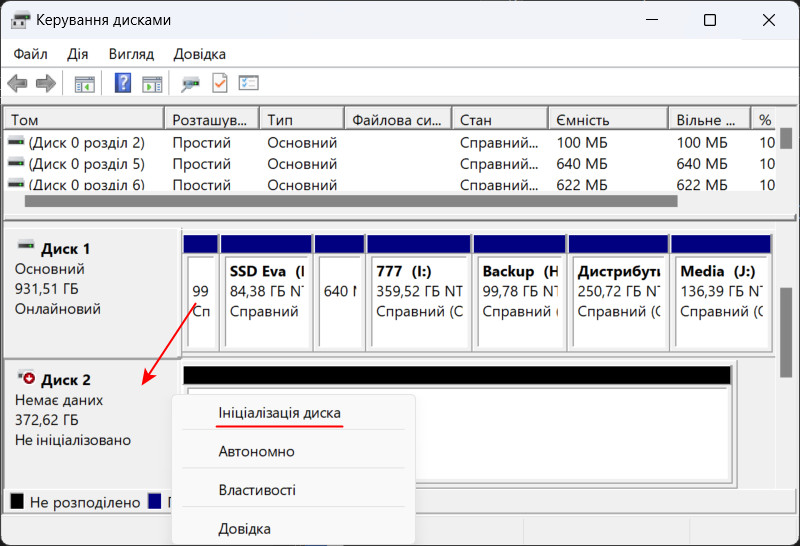
Task: Click the black Не розподілено legend swatch
Action: pos(17,501)
